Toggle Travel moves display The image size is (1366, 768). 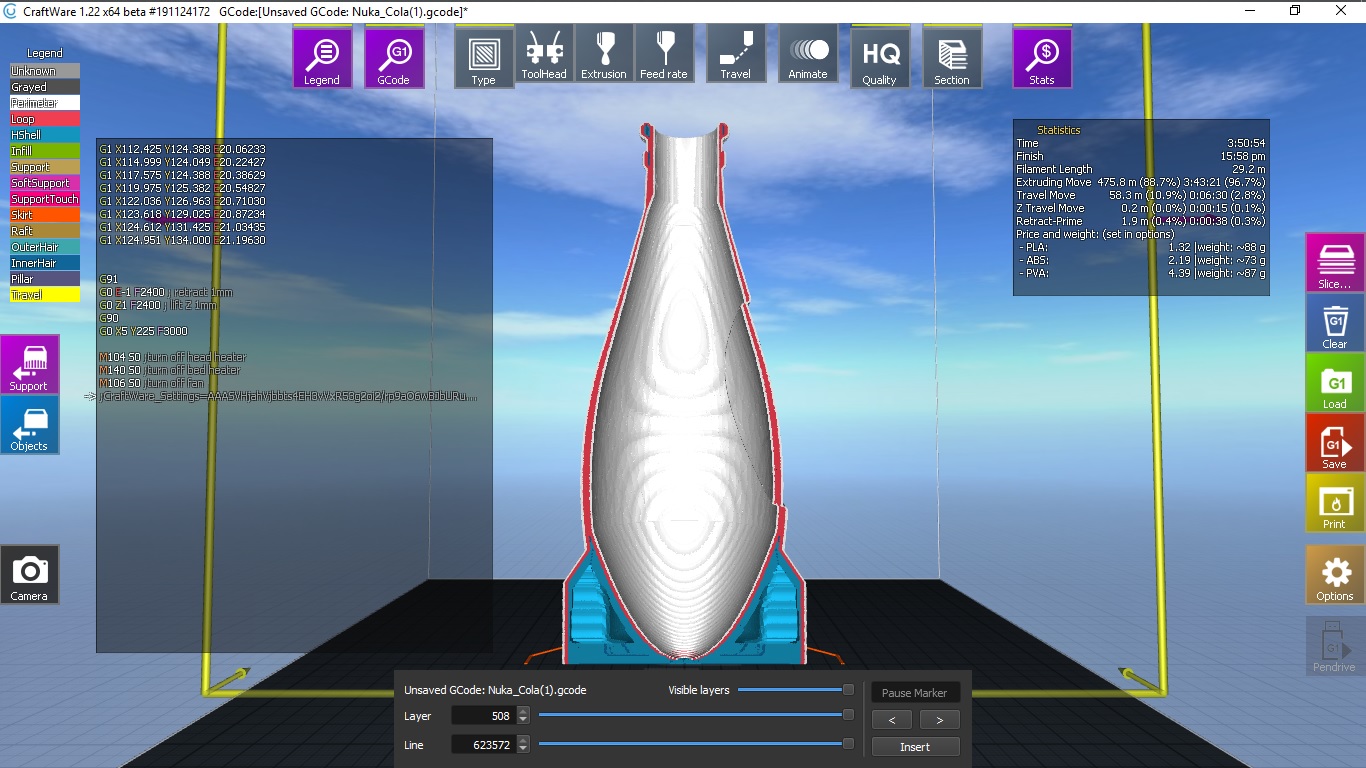point(736,55)
